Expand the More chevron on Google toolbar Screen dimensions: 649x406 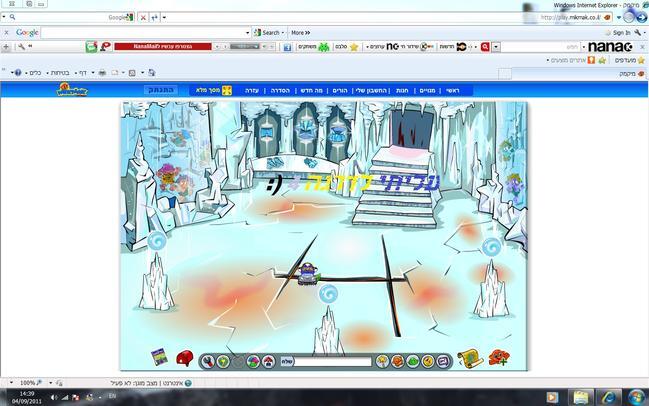[308, 33]
